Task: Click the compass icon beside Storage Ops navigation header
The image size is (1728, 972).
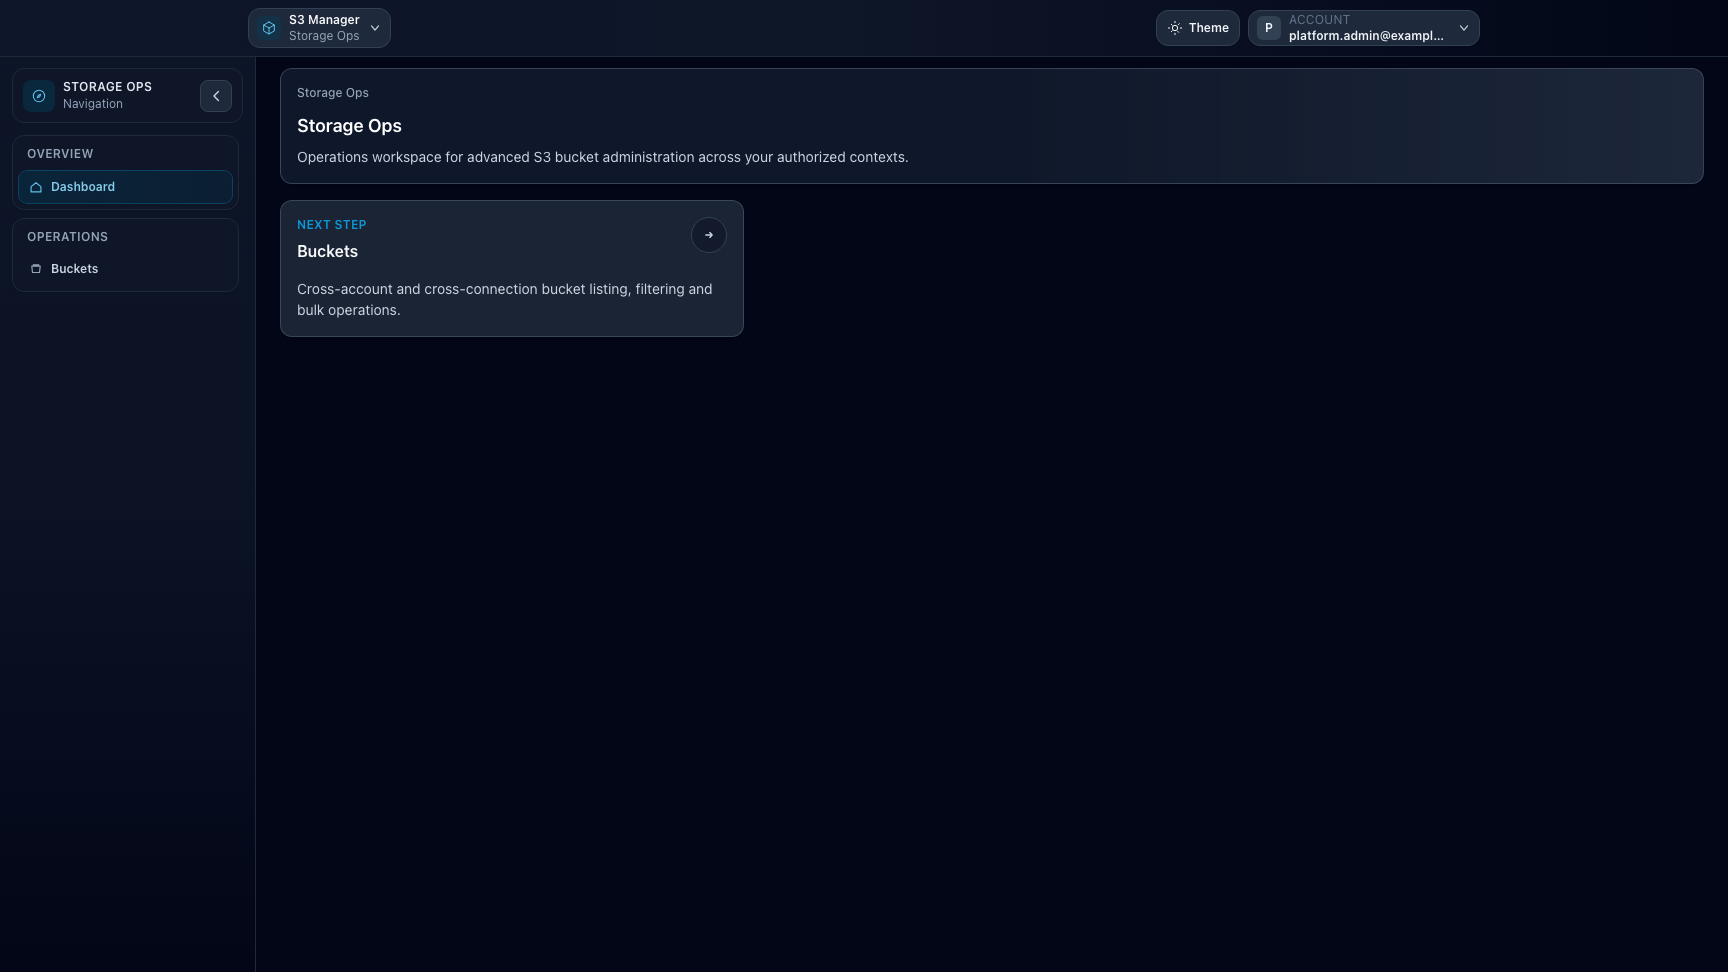Action: click(38, 95)
